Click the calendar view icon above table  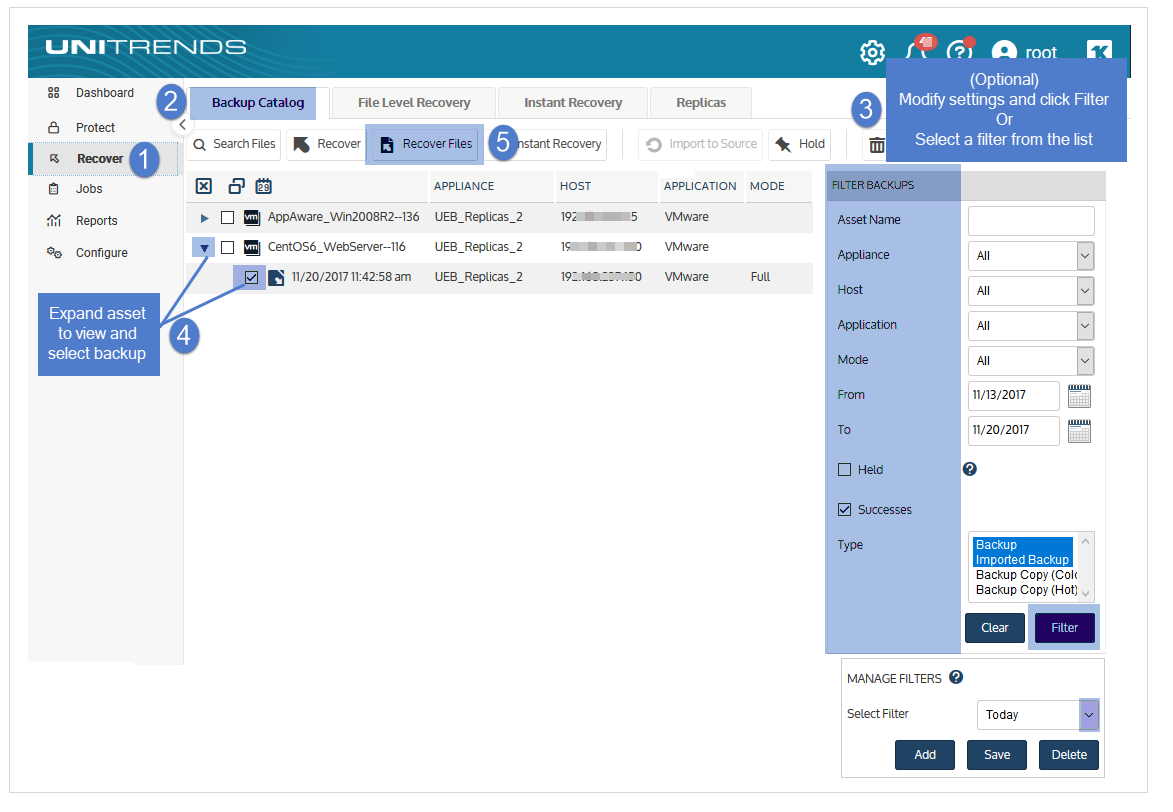coord(263,186)
